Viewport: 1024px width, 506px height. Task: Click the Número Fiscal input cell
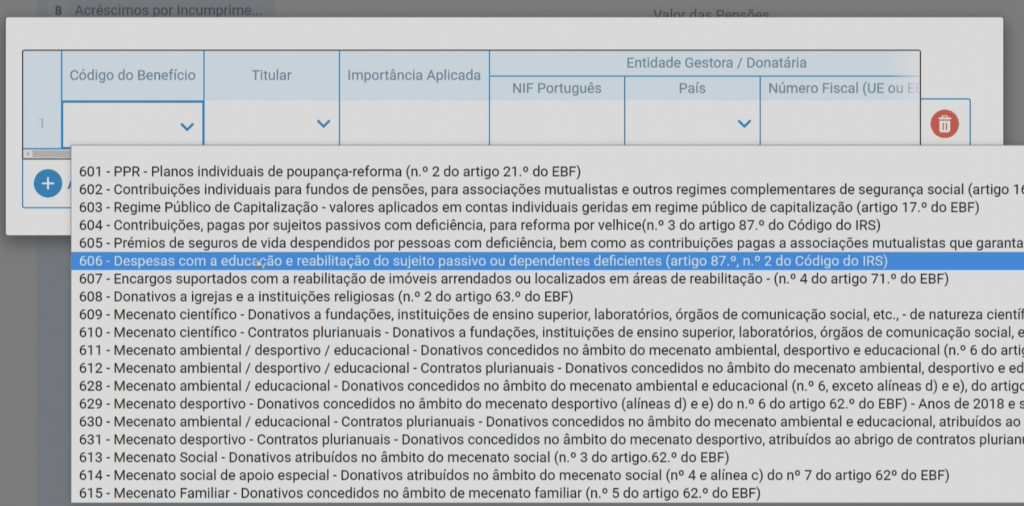pos(840,125)
